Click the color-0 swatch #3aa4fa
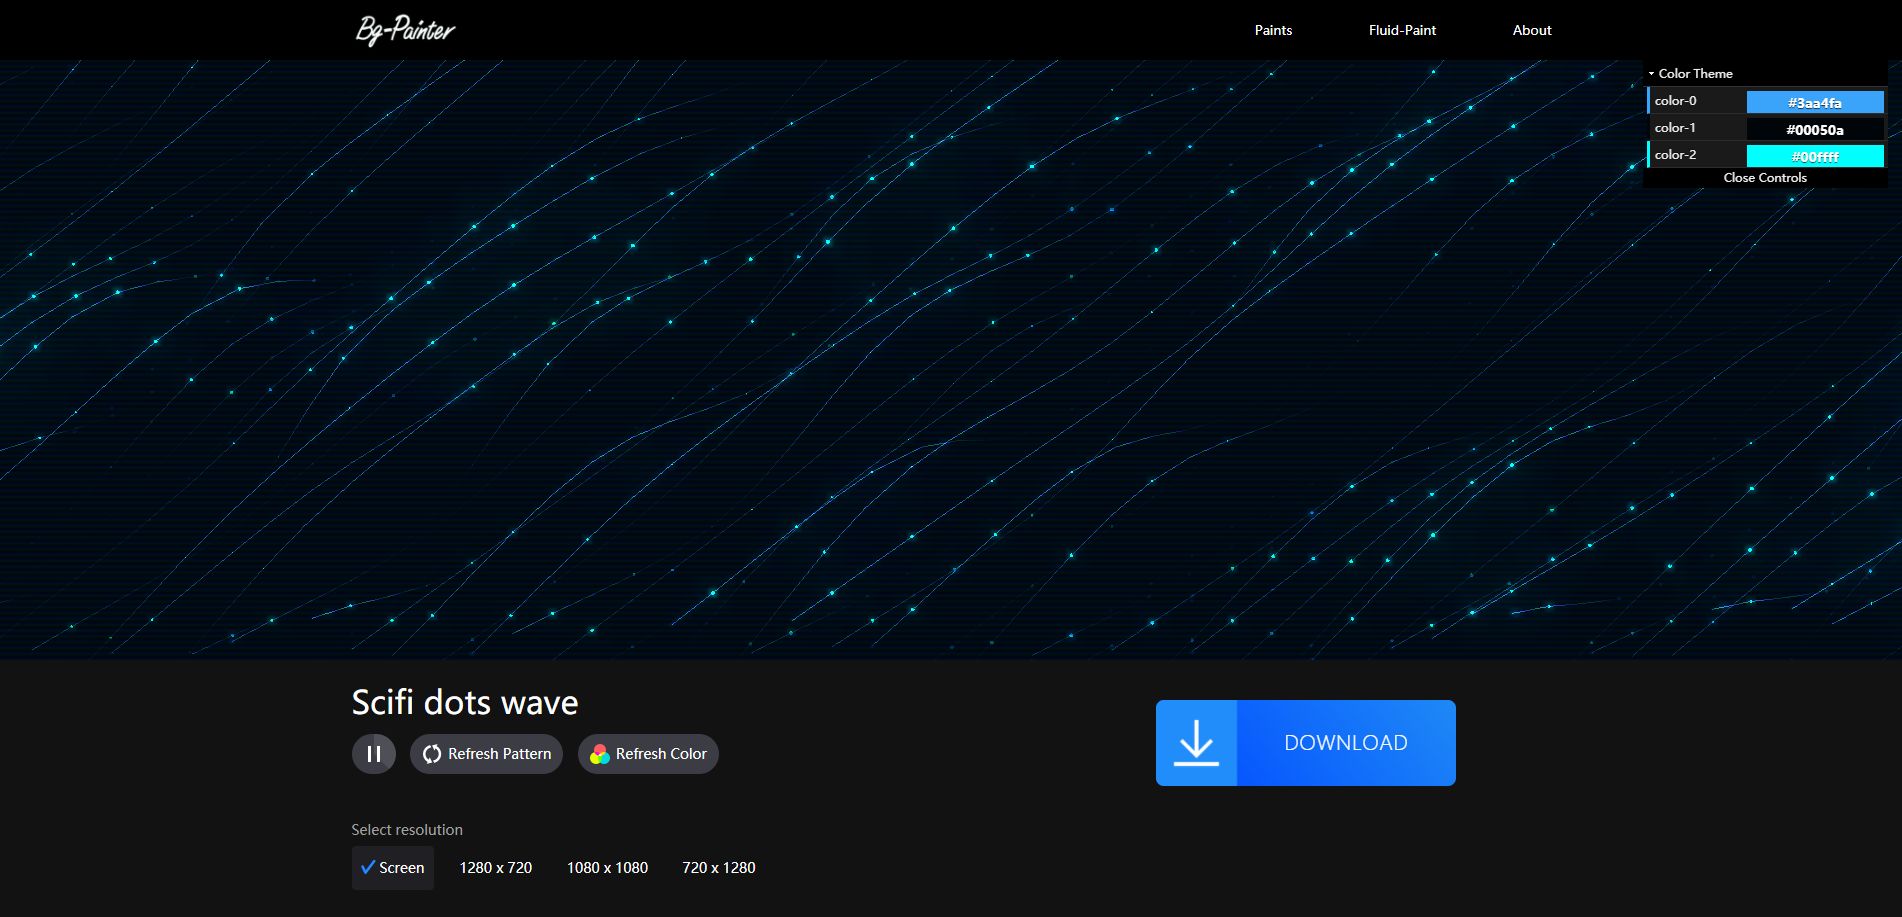The width and height of the screenshot is (1902, 917). 1815,102
